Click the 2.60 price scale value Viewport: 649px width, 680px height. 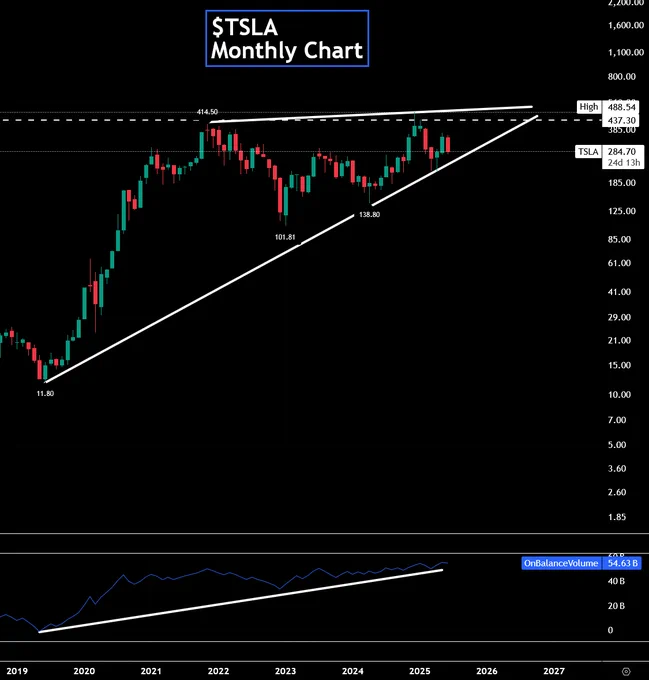617,492
